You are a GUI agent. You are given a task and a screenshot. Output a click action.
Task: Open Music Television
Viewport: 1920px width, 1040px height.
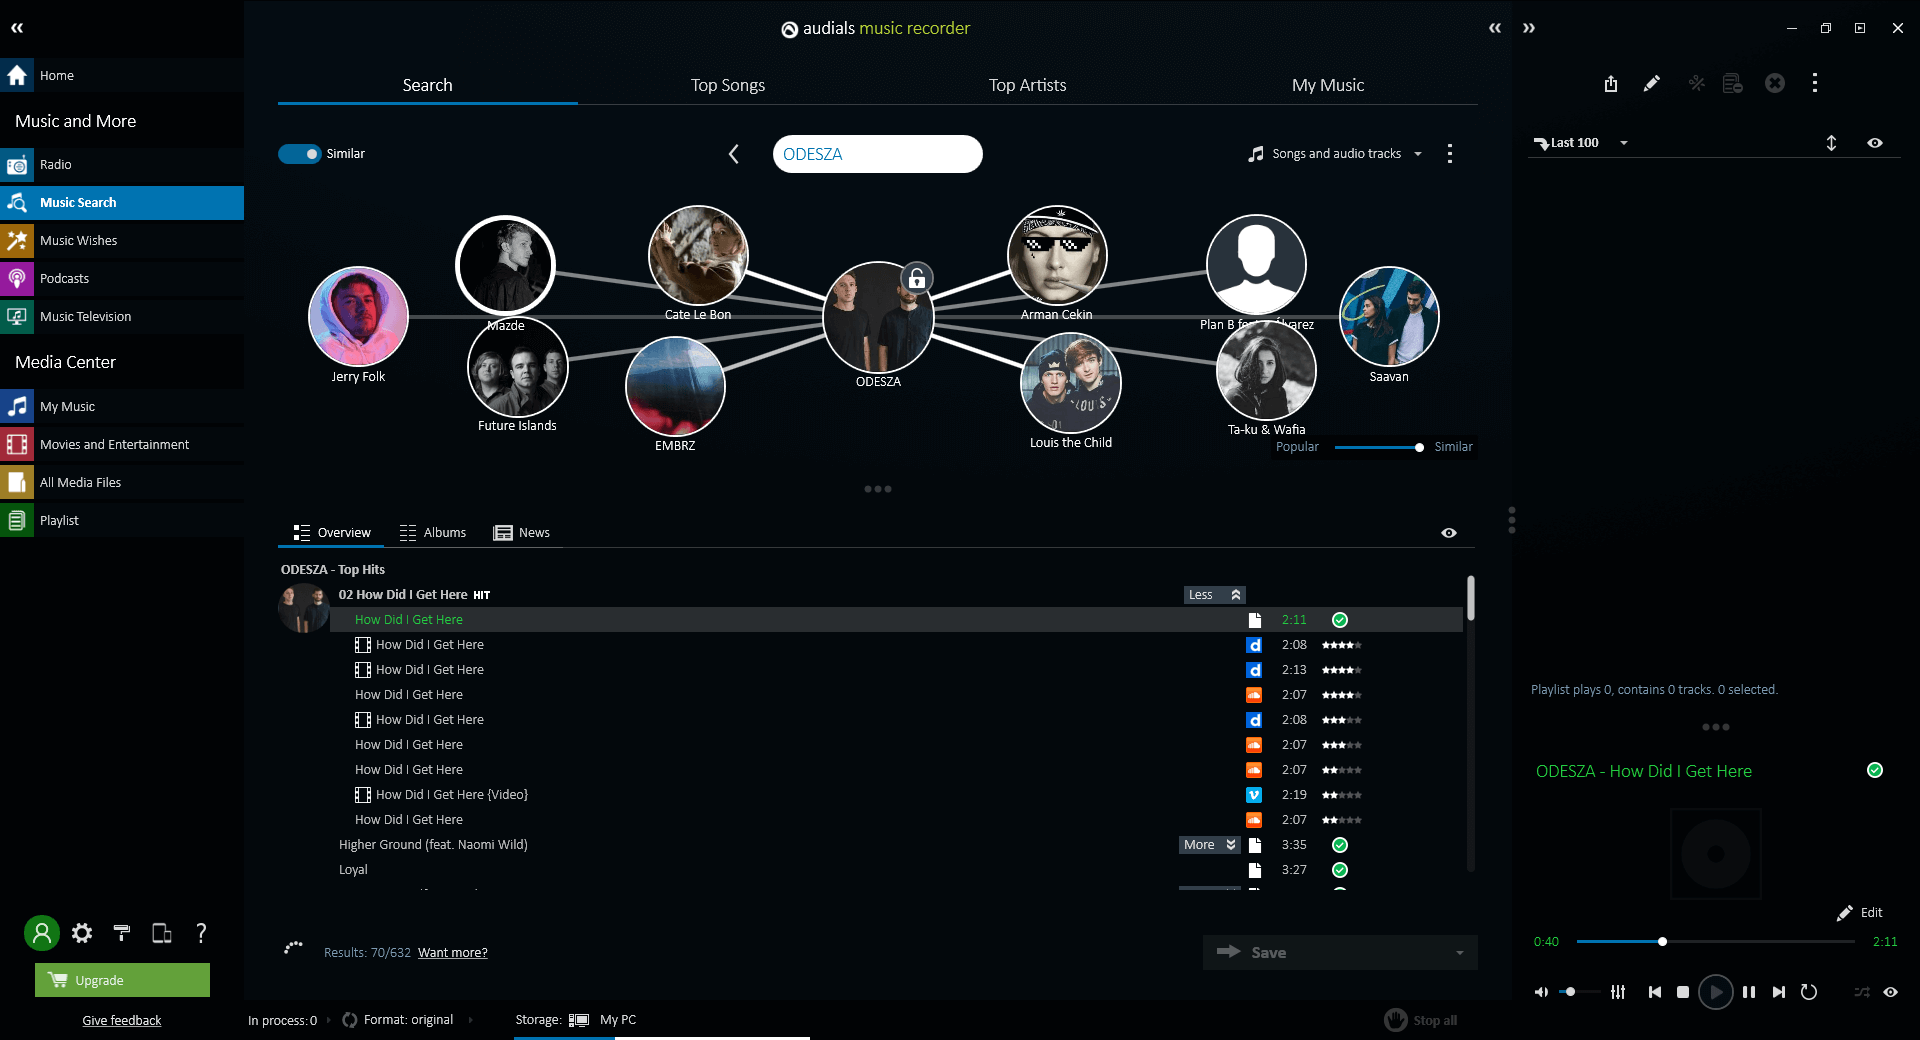point(122,316)
